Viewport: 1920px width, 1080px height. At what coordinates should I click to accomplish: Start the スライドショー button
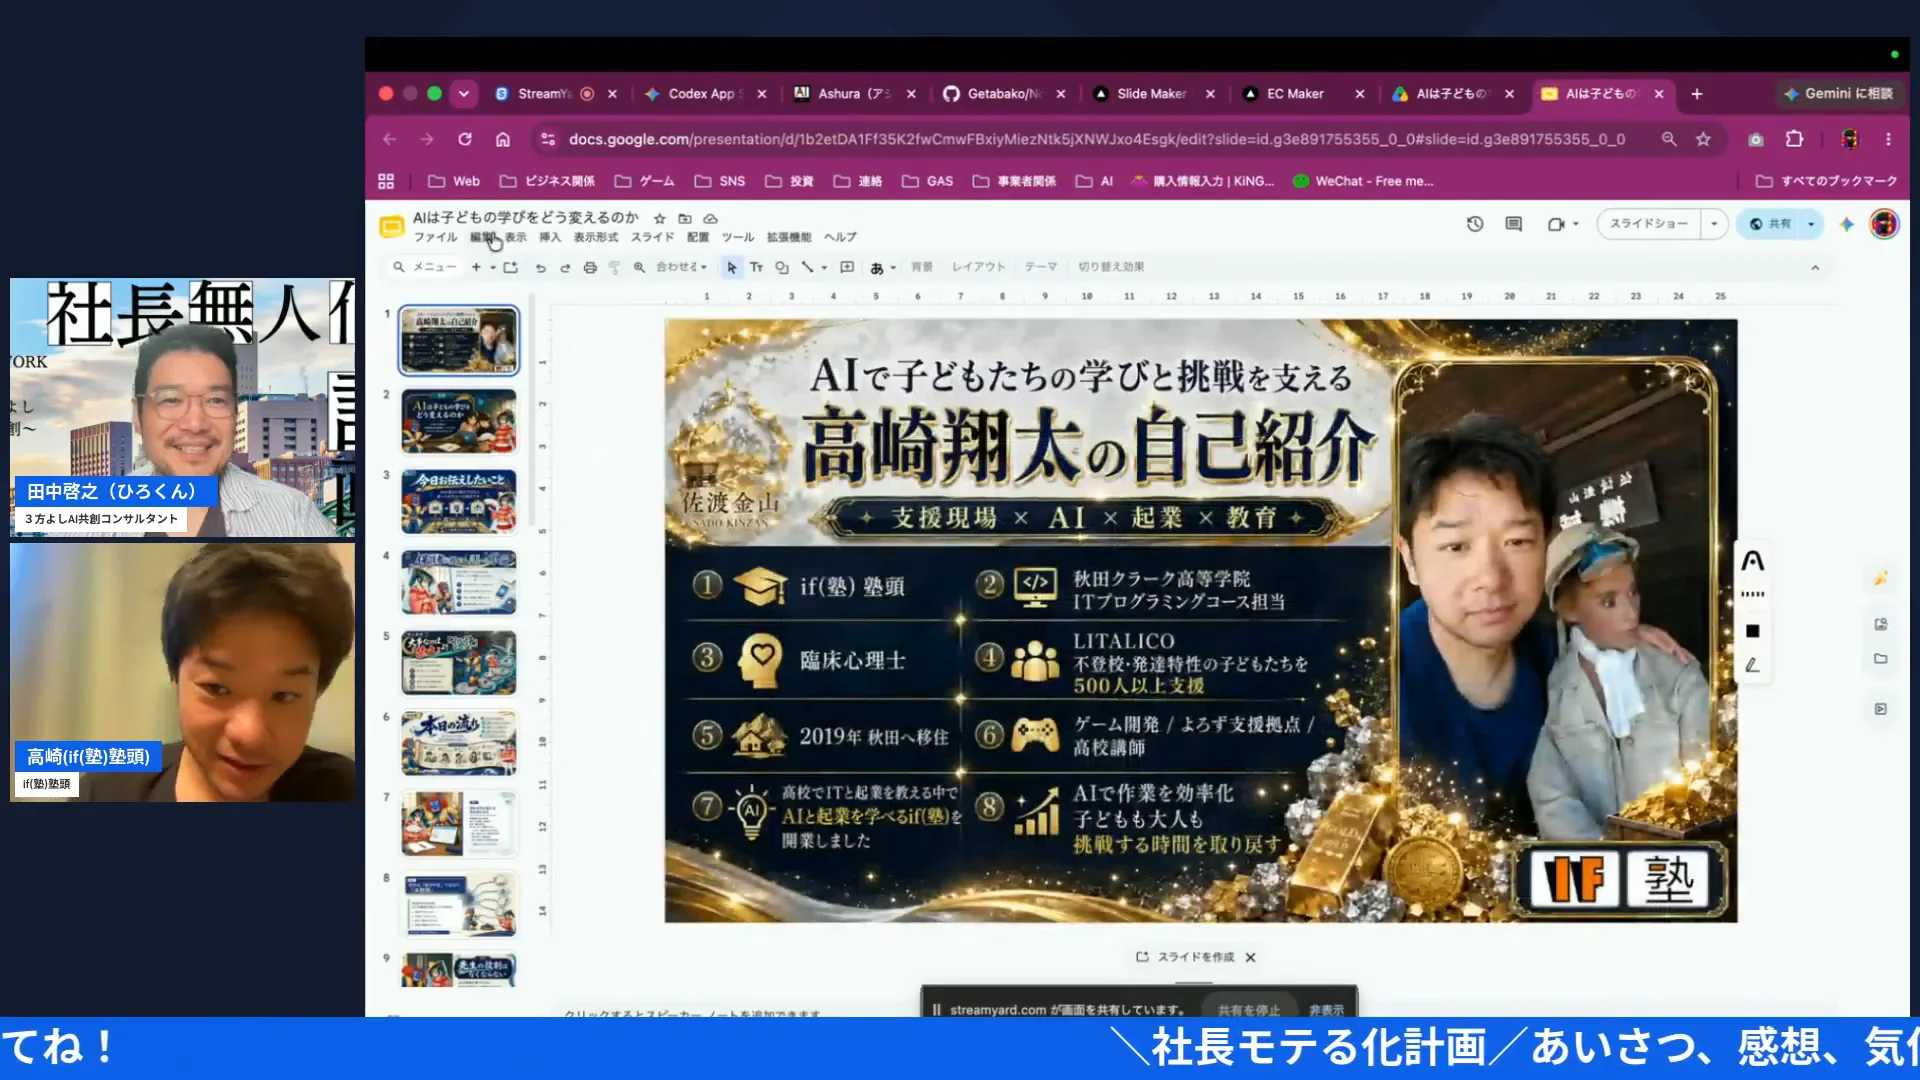click(x=1650, y=224)
